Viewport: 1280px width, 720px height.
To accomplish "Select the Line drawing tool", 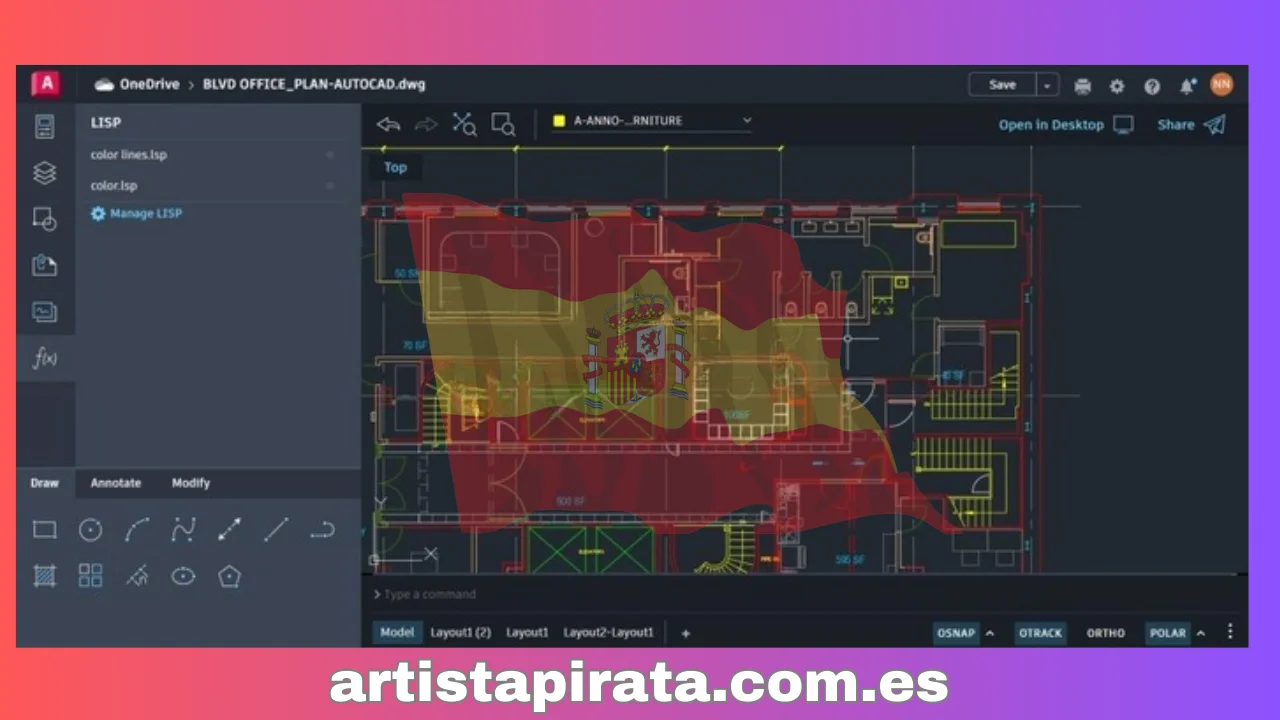I will tap(276, 529).
